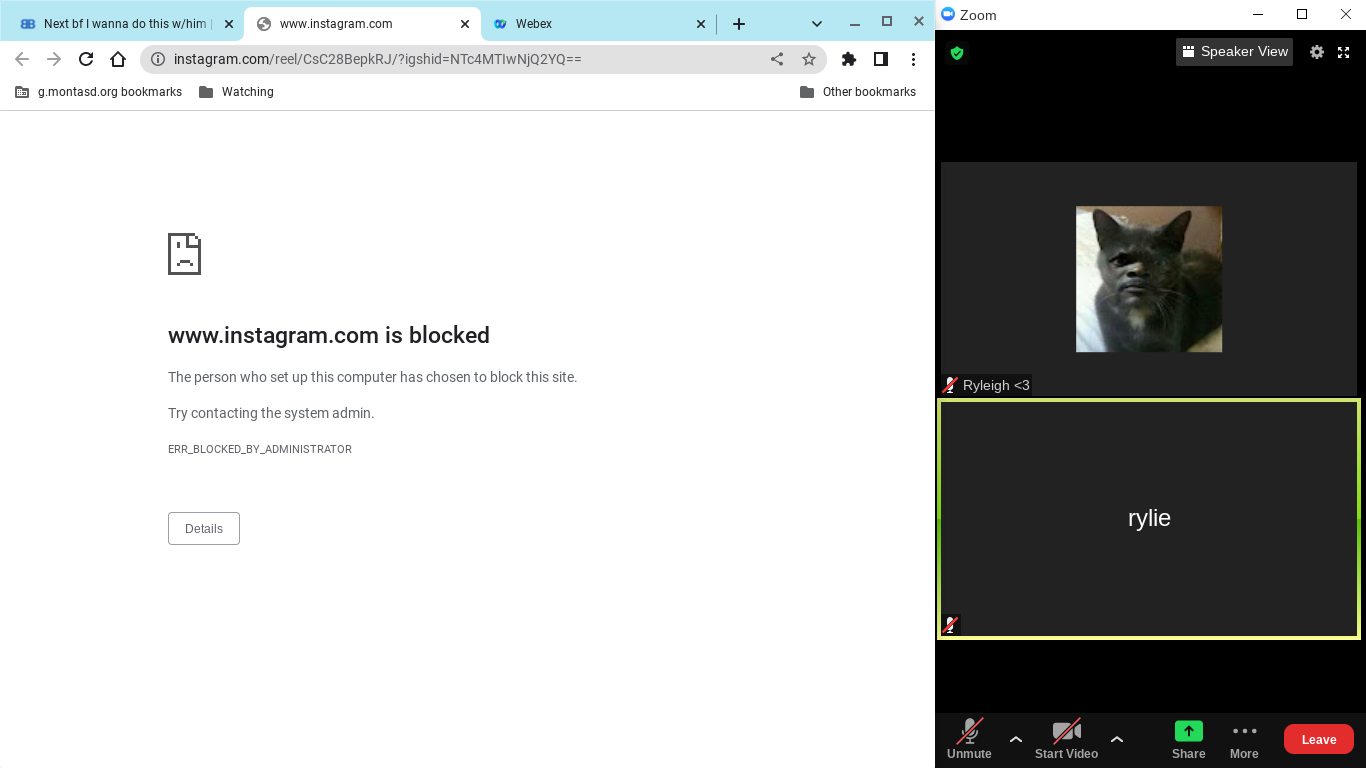Open the Watching bookmarks folder
This screenshot has width=1366, height=768.
point(236,92)
